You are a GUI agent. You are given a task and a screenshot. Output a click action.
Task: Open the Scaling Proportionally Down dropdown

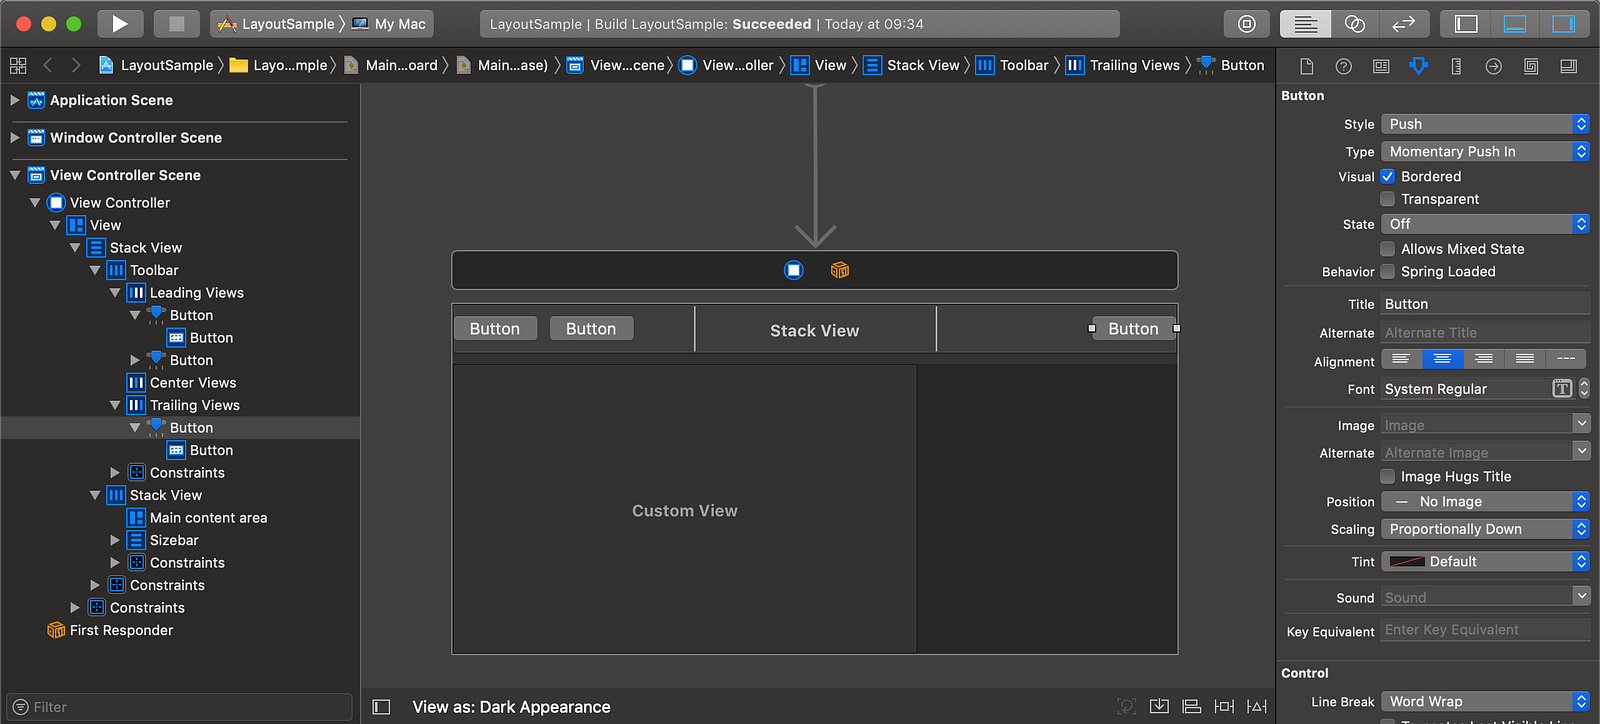tap(1485, 529)
